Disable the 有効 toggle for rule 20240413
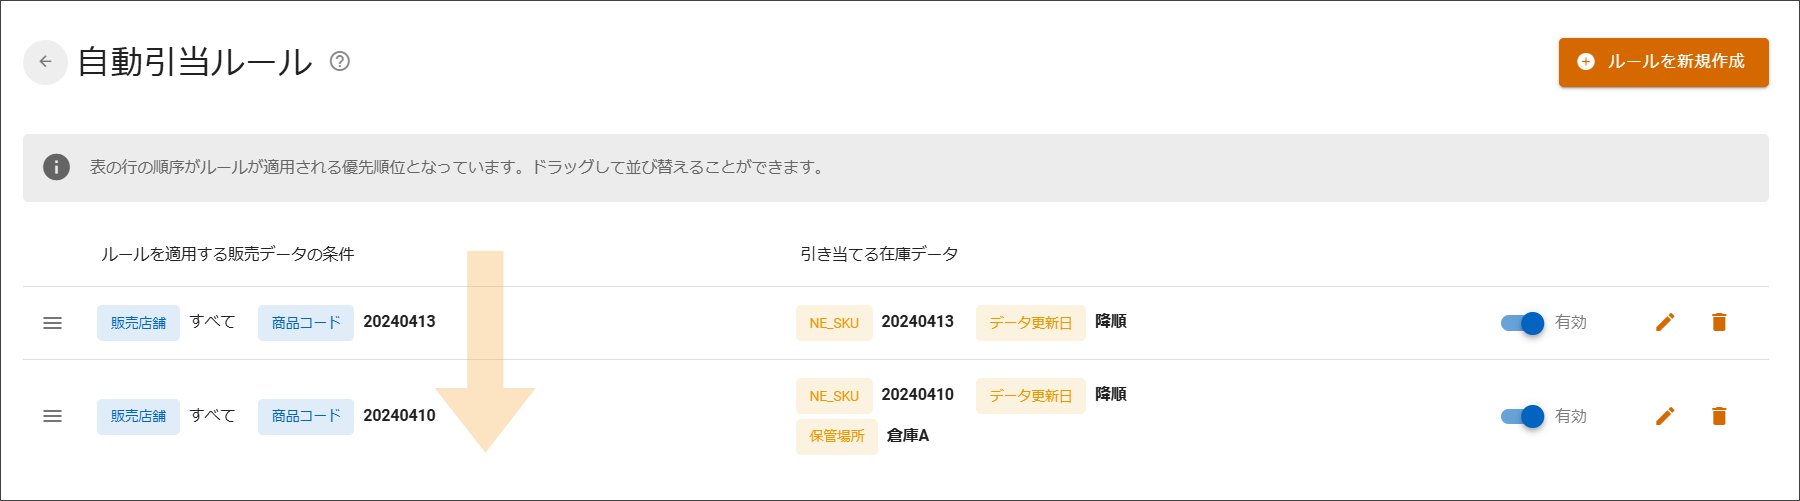 [1523, 323]
